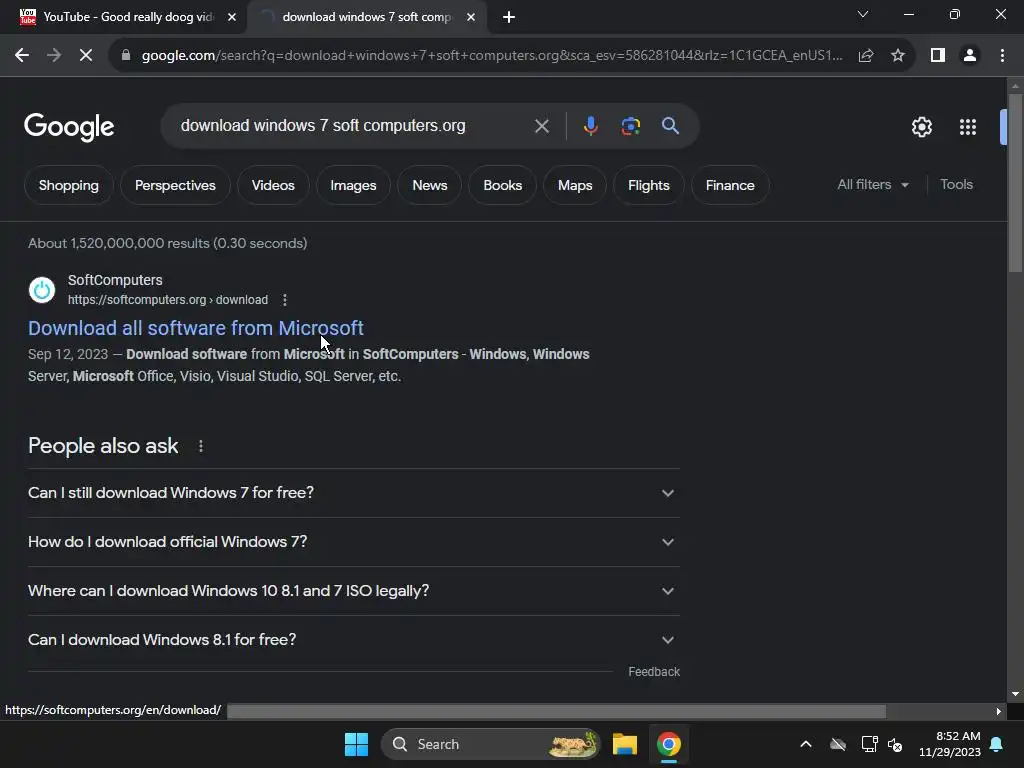This screenshot has height=768, width=1024.
Task: Open Maps results
Action: click(x=575, y=185)
